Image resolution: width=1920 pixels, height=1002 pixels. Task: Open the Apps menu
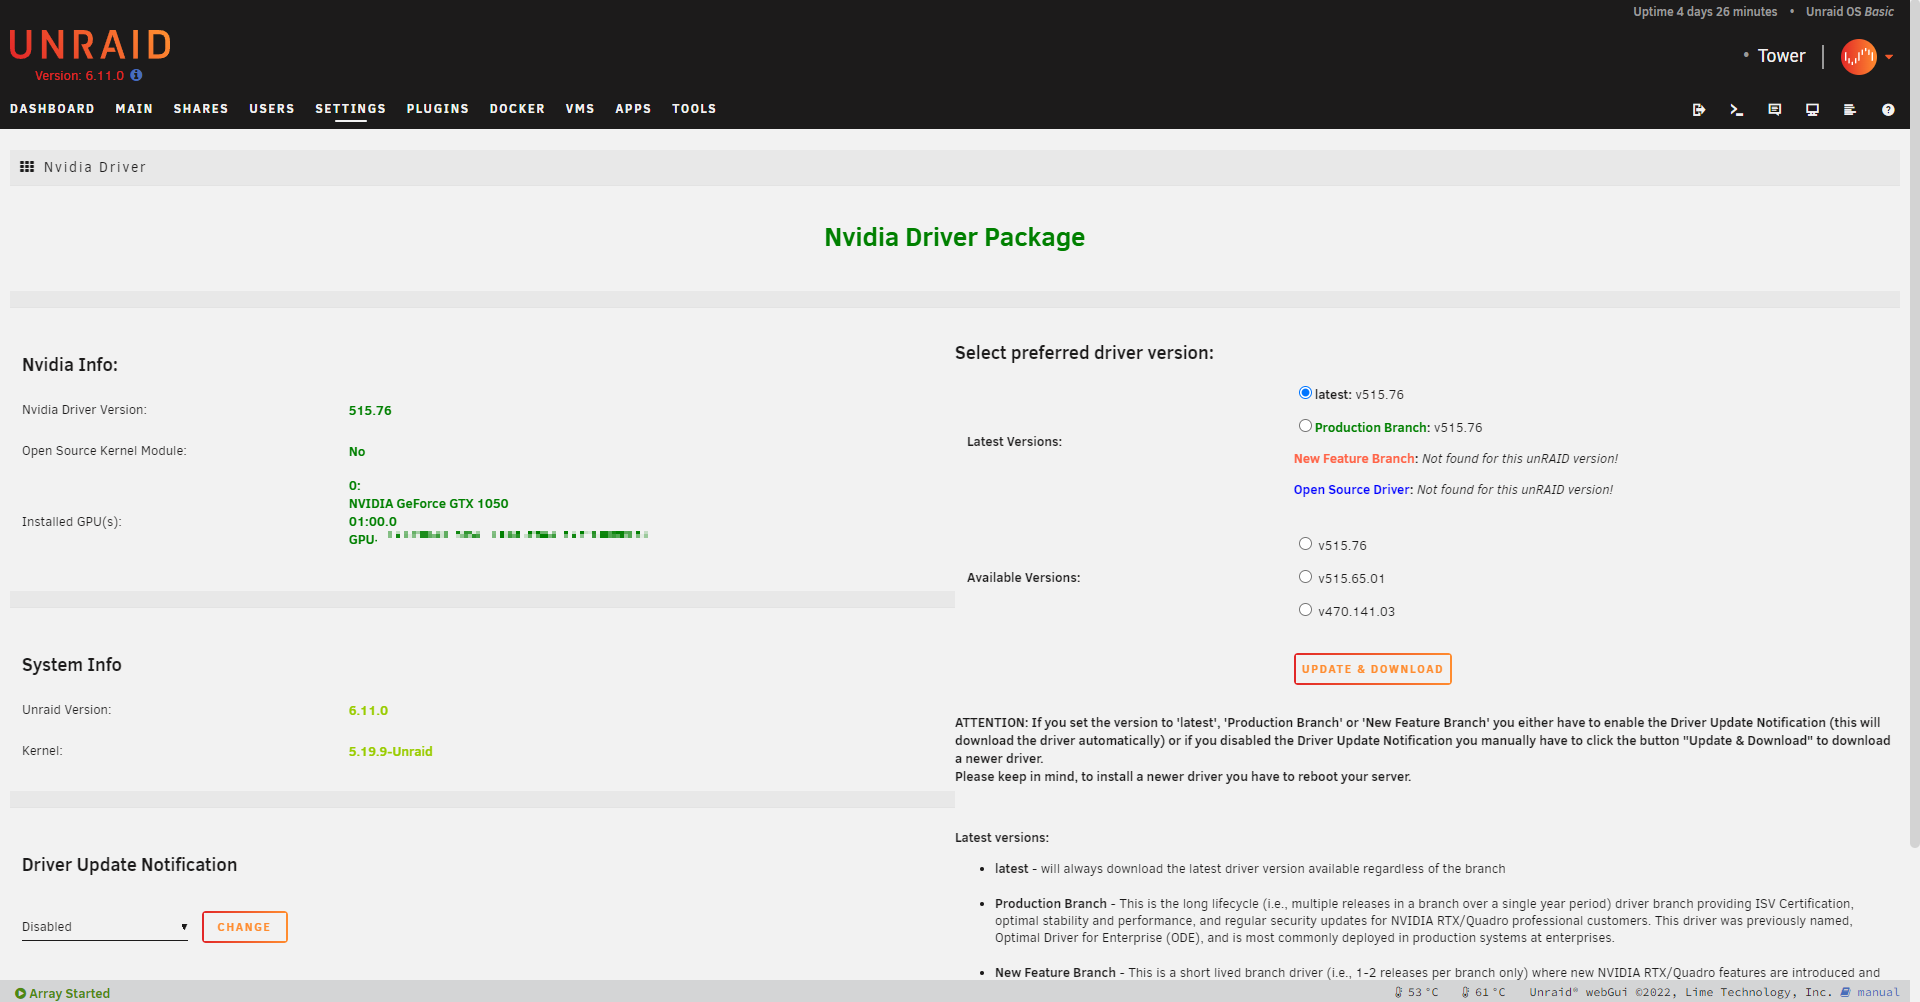click(x=633, y=109)
